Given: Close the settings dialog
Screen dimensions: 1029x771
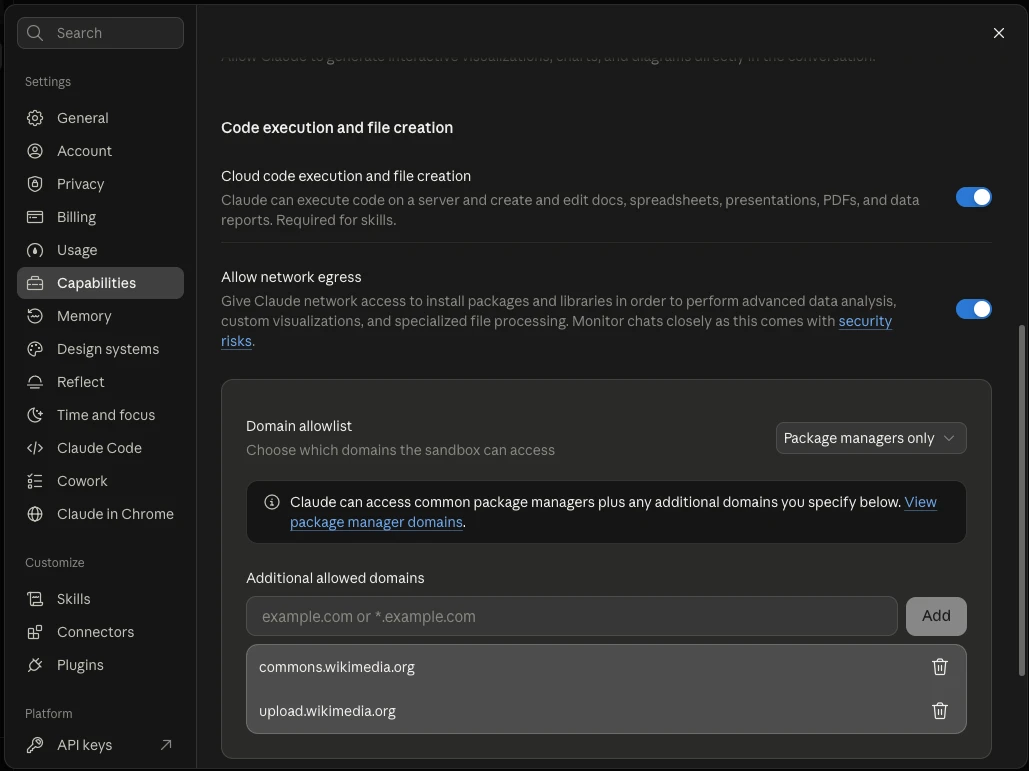Looking at the screenshot, I should (x=999, y=33).
